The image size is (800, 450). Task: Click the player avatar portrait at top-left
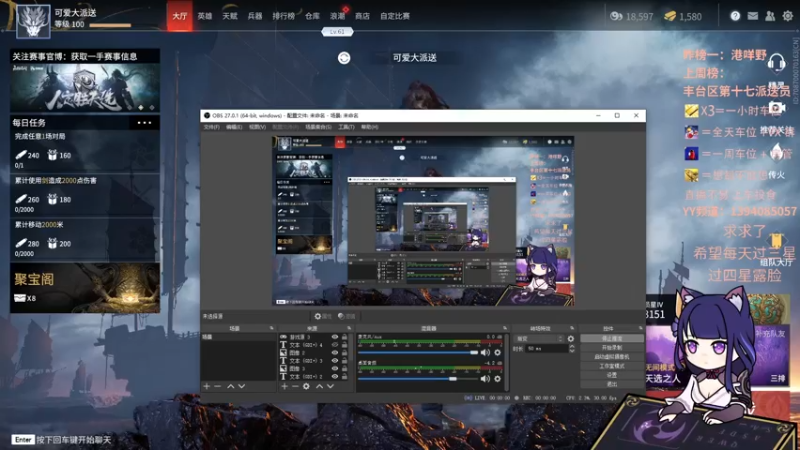click(x=33, y=21)
